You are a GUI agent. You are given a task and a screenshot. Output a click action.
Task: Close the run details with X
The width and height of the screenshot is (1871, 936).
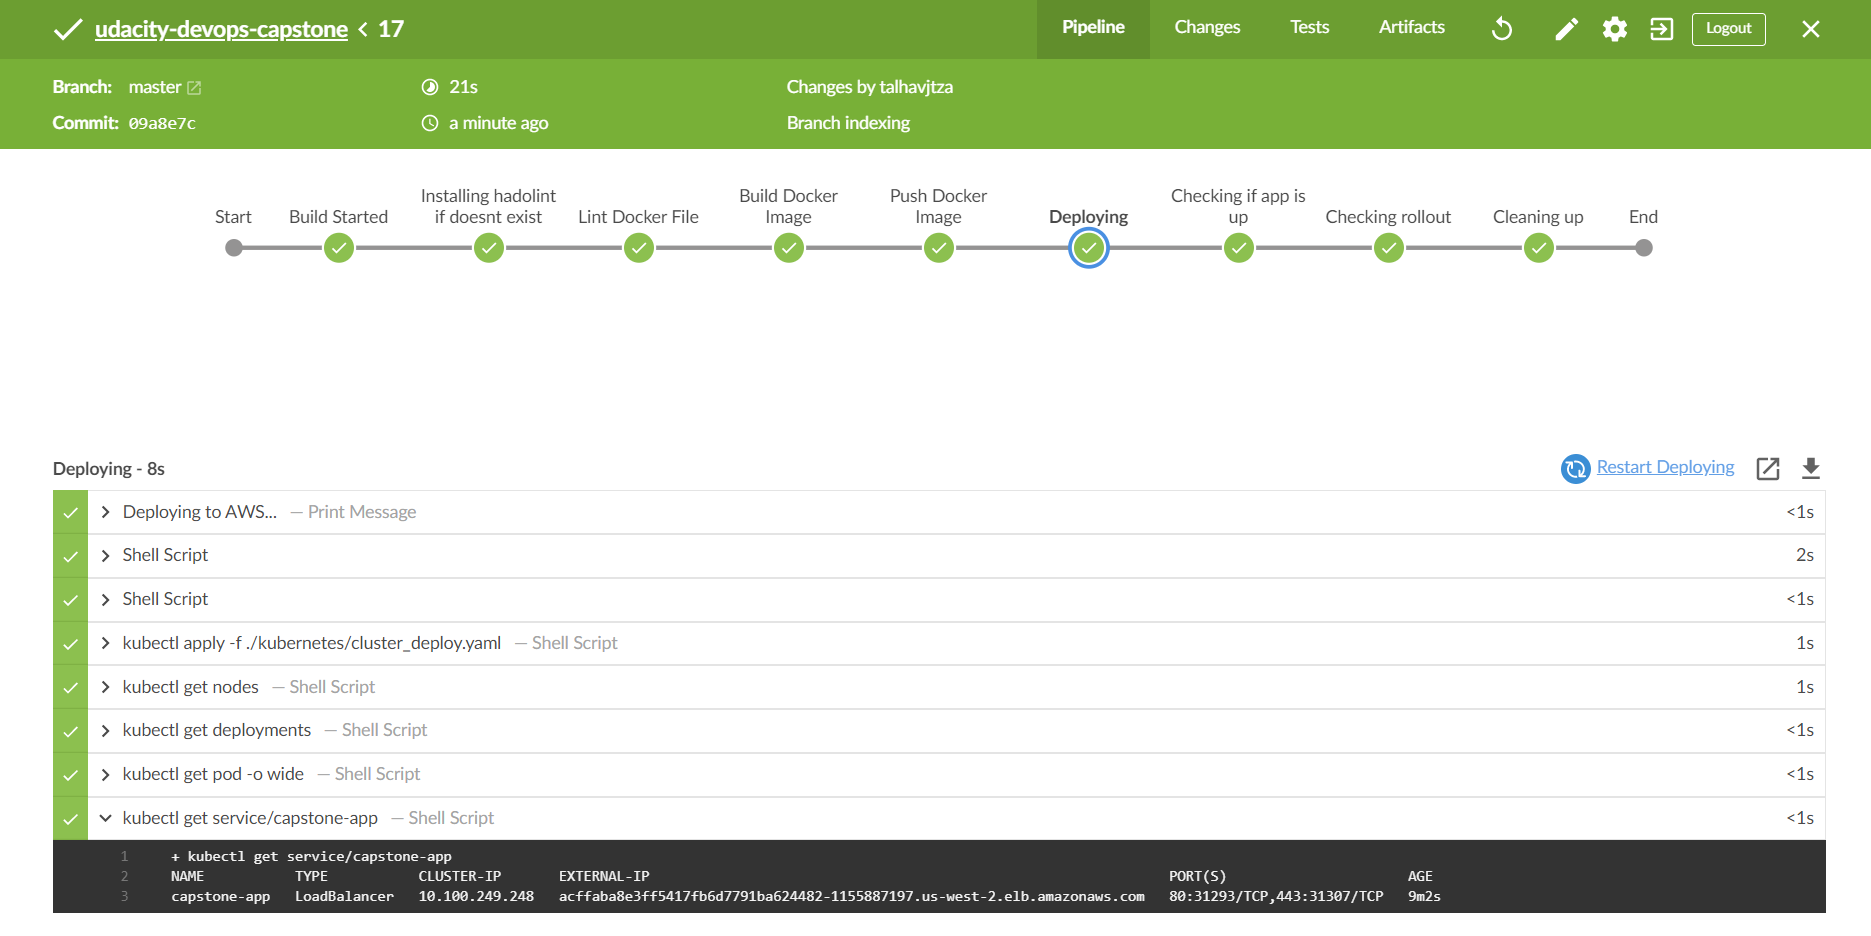click(1811, 29)
